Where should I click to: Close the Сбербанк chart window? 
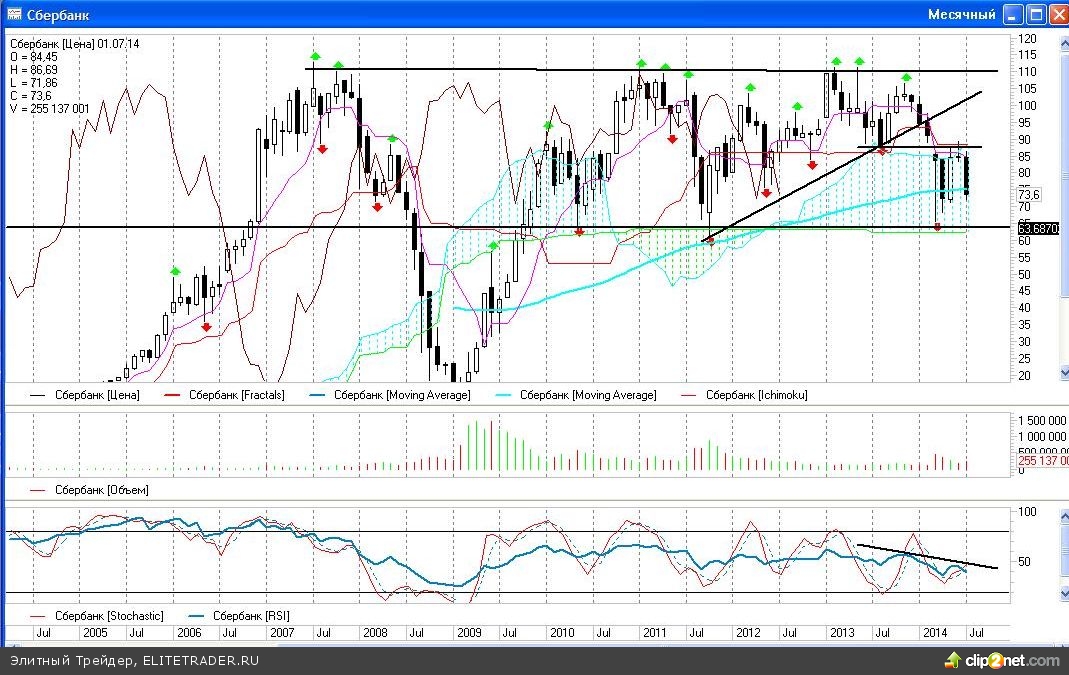pyautogui.click(x=1058, y=14)
